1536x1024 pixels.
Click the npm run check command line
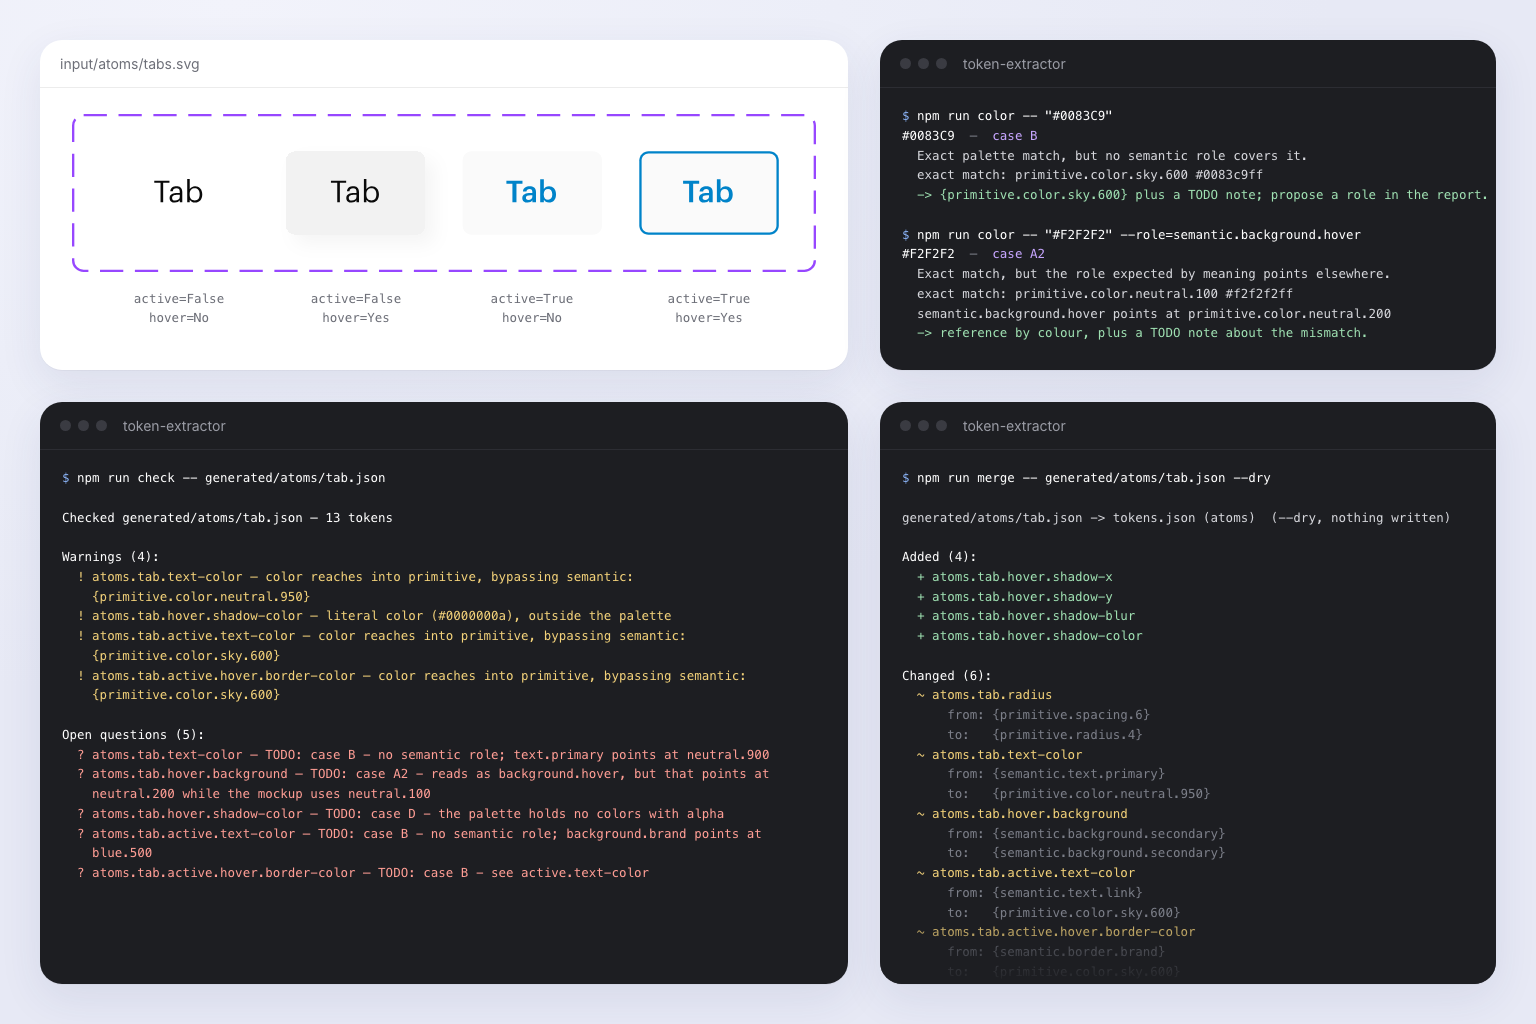pyautogui.click(x=224, y=478)
